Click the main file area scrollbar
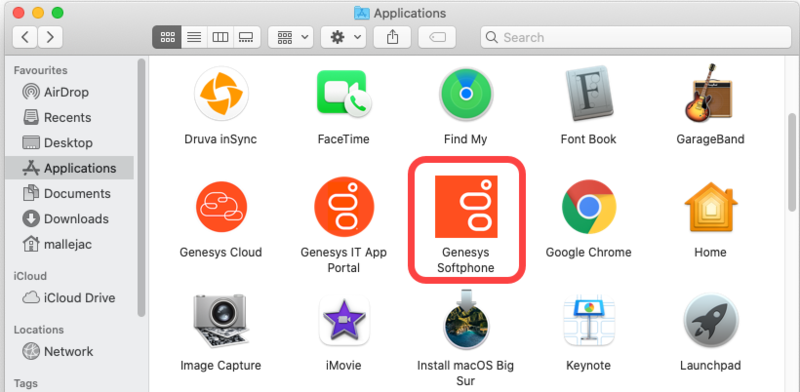800x392 pixels. pos(792,162)
